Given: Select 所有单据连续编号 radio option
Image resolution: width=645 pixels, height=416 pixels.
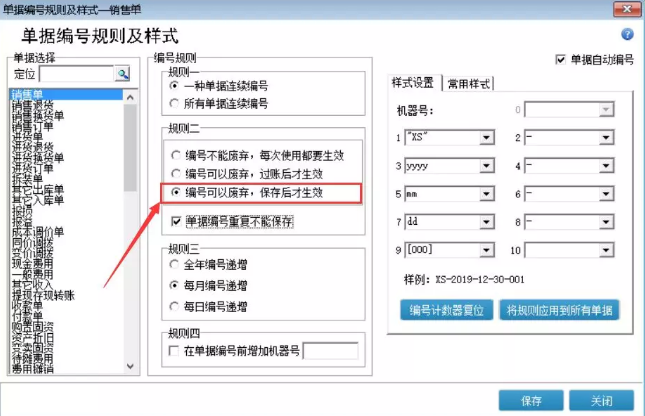Looking at the screenshot, I should tap(174, 103).
